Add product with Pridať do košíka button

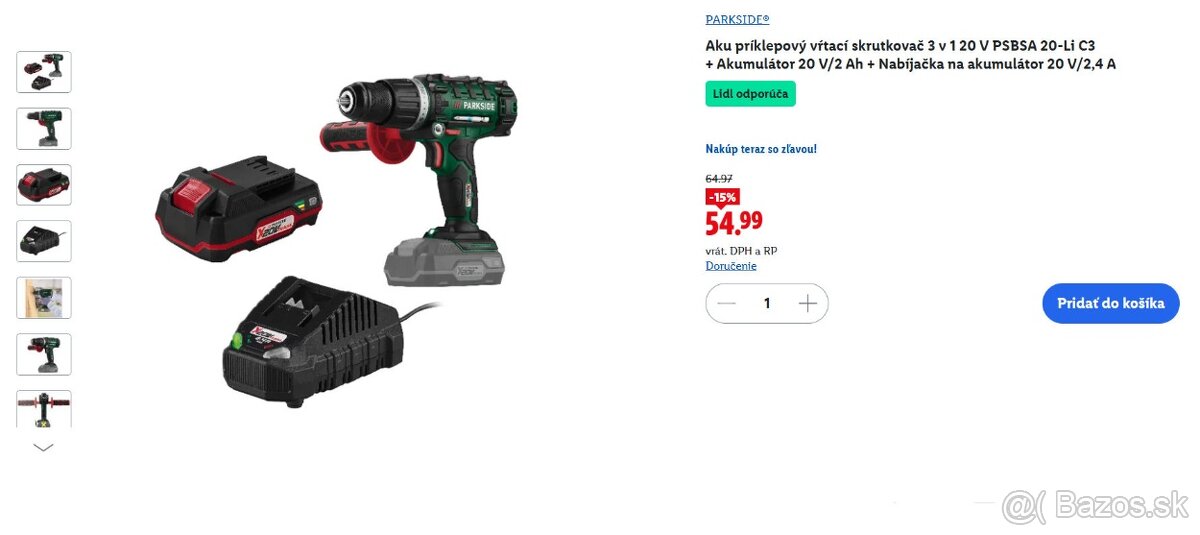pyautogui.click(x=1111, y=303)
